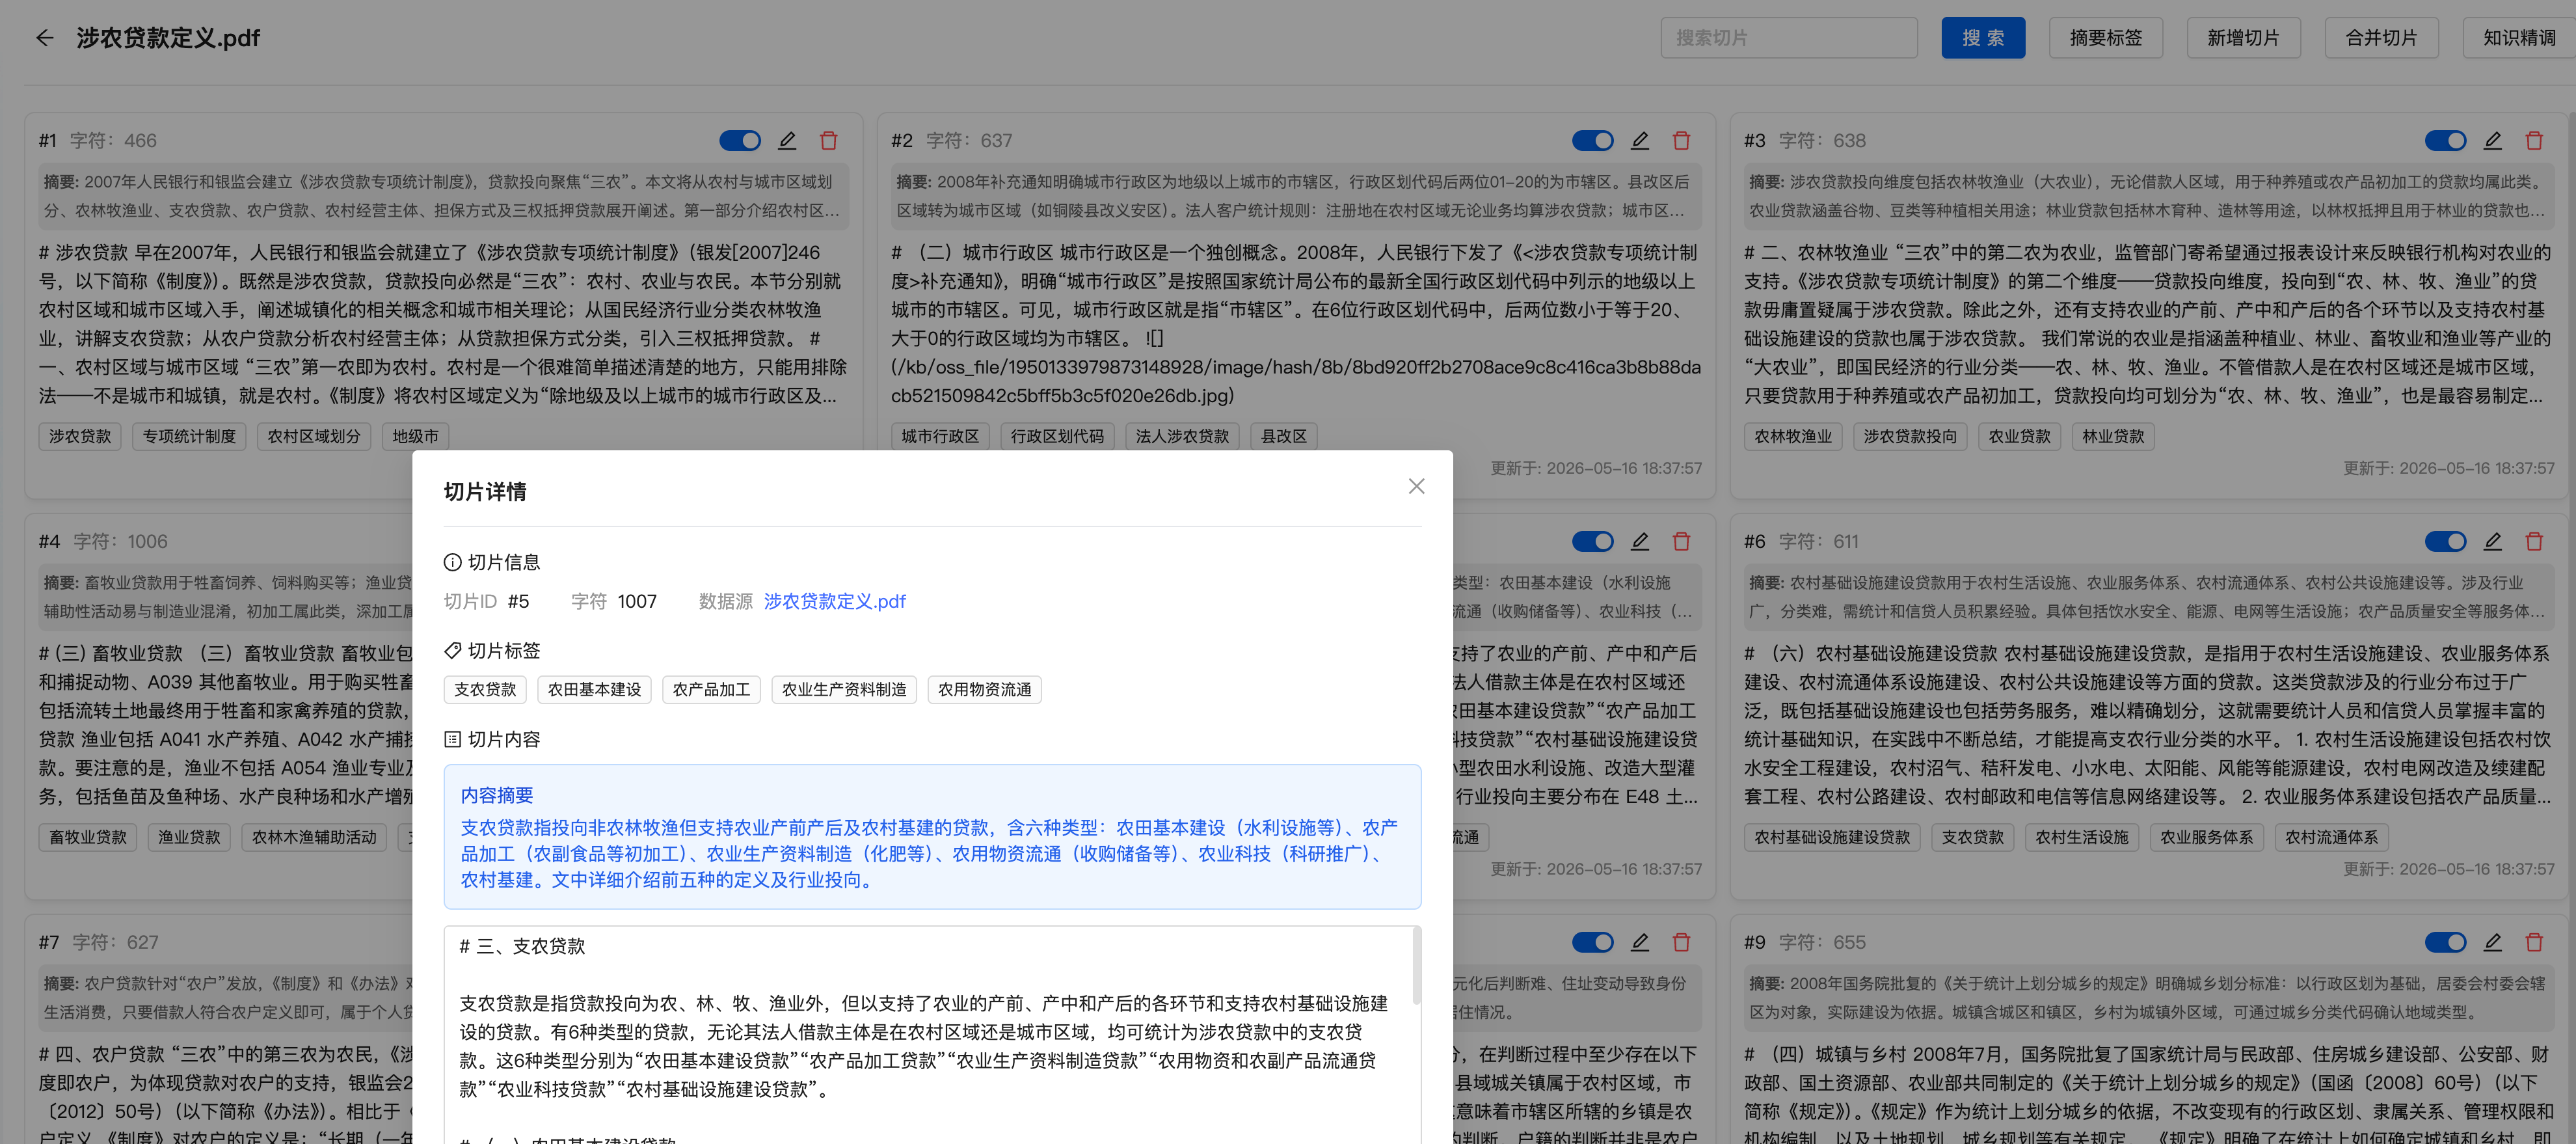Toggle the enable switch on slice #6
The image size is (2576, 1144).
click(x=2446, y=542)
